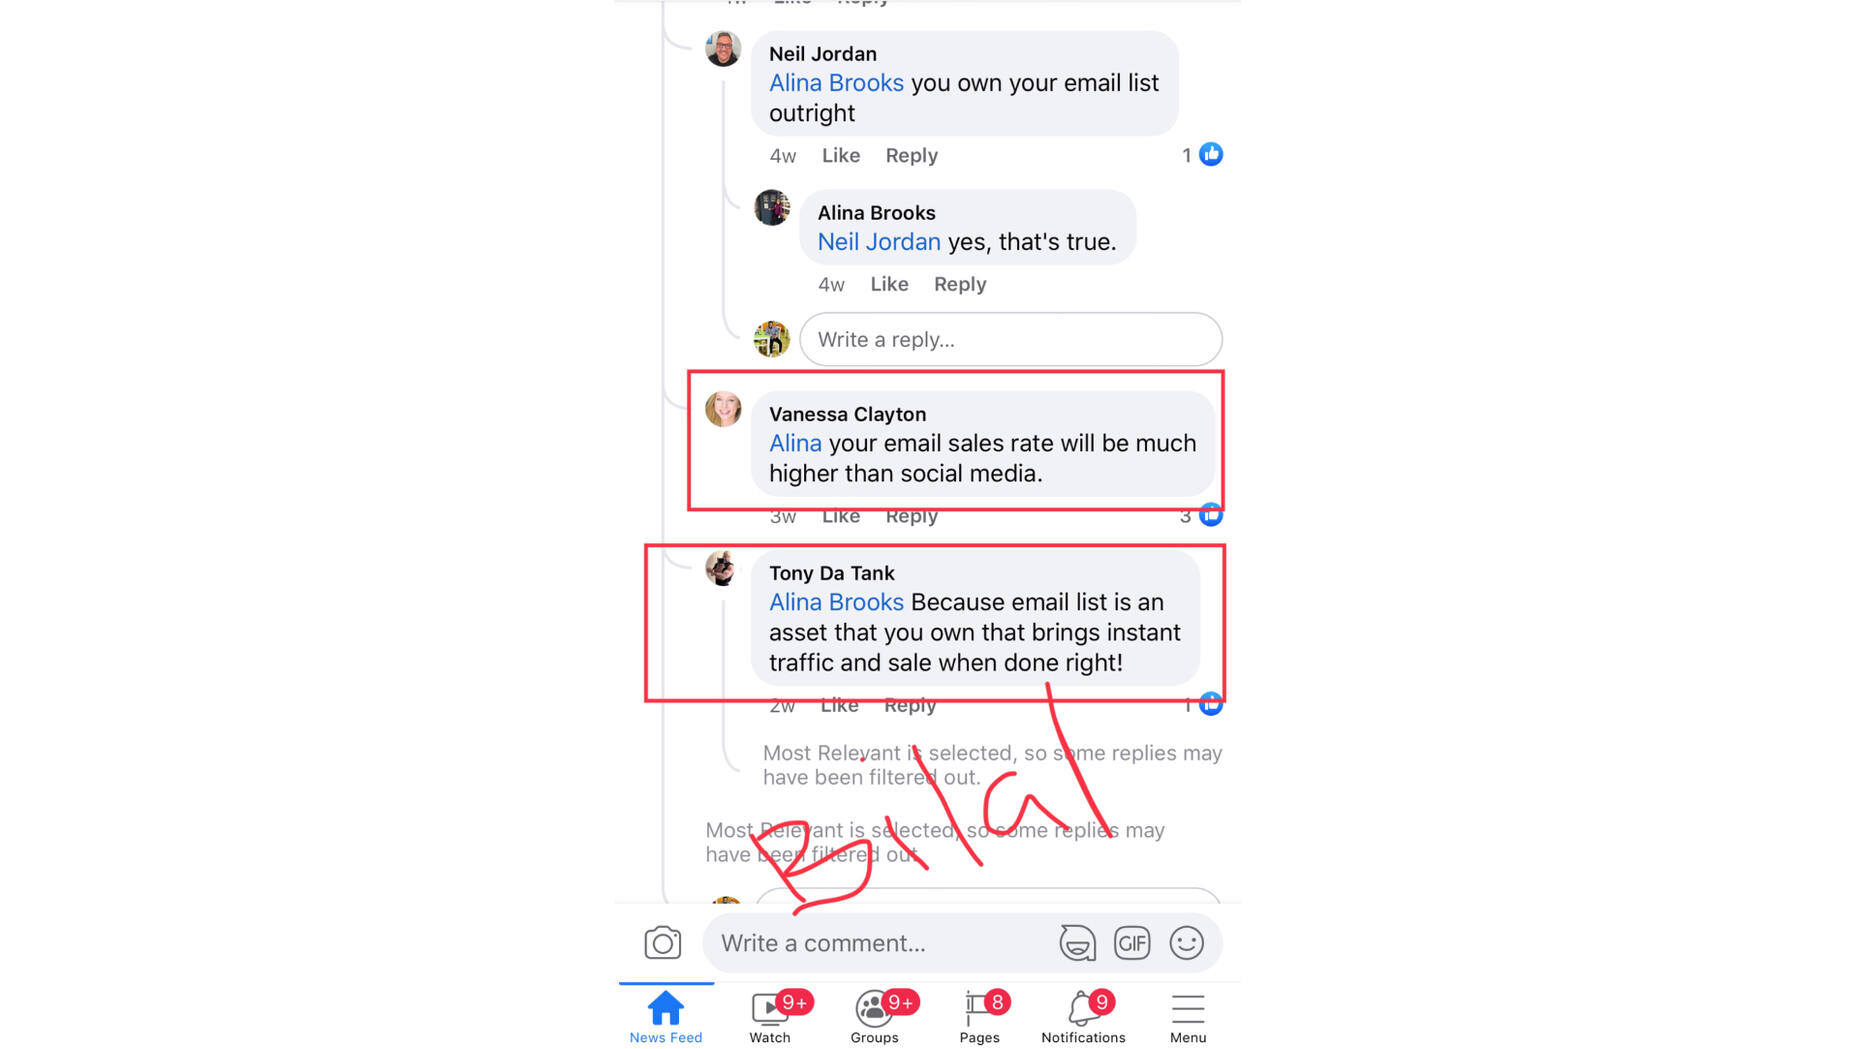Image resolution: width=1859 pixels, height=1049 pixels.
Task: Open the Pages flag icon
Action: tap(980, 1016)
